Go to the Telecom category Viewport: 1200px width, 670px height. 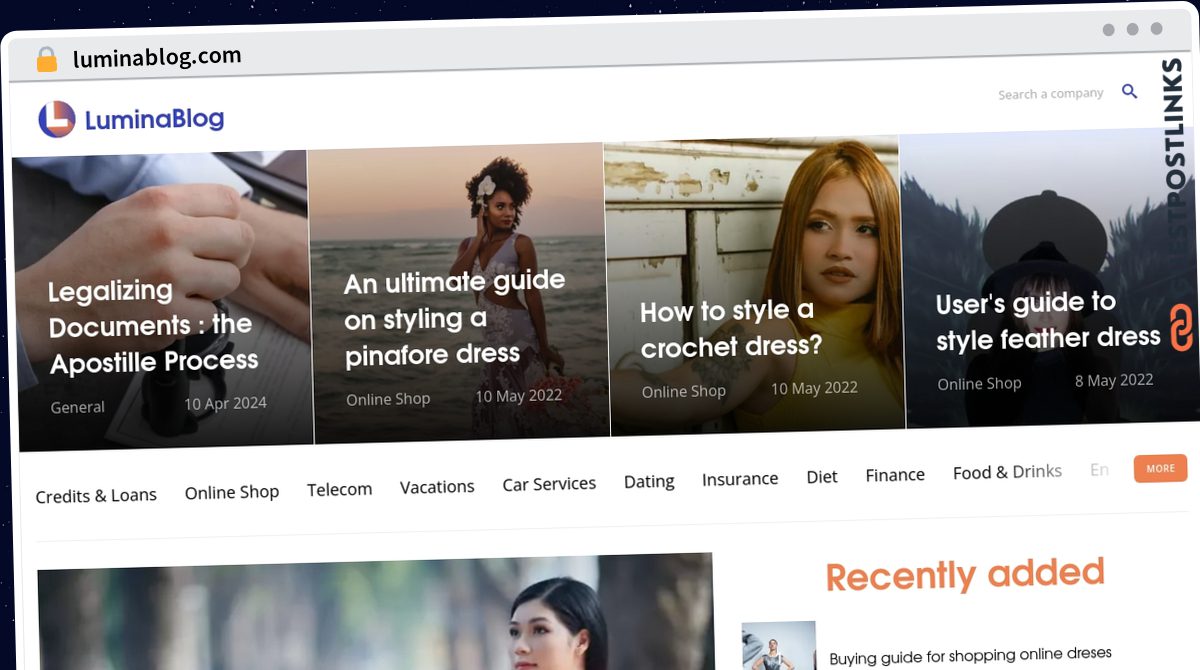click(x=339, y=489)
